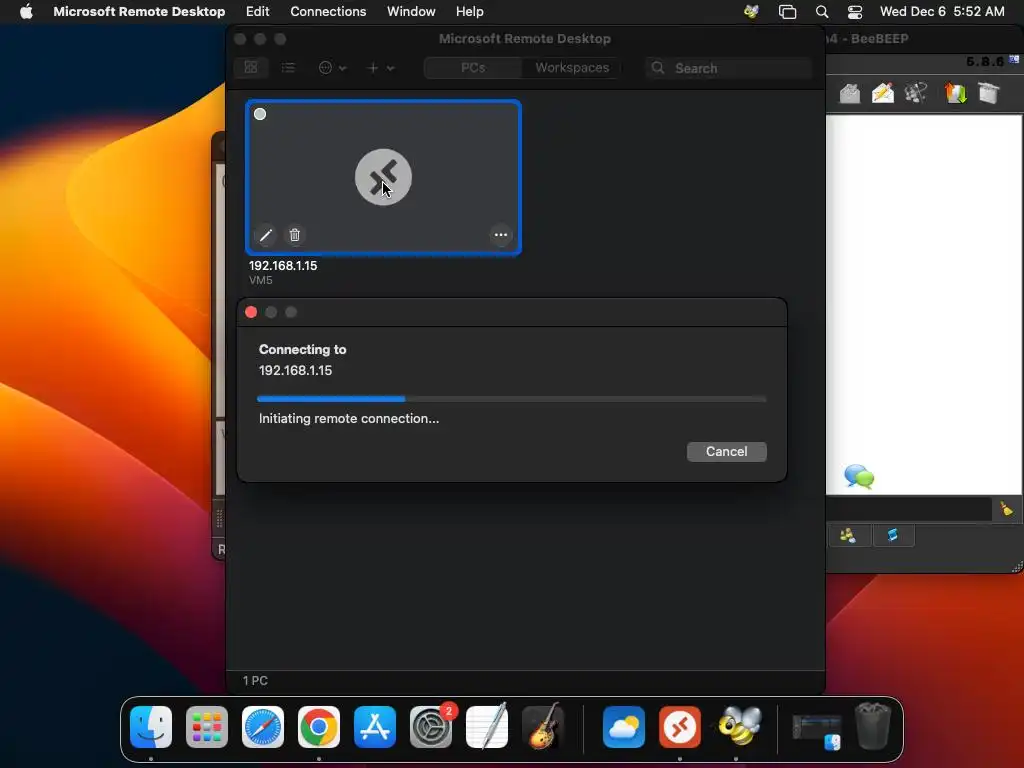Click BeeBEEP bee icon in the Dock
This screenshot has height=768, width=1024.
coord(739,726)
